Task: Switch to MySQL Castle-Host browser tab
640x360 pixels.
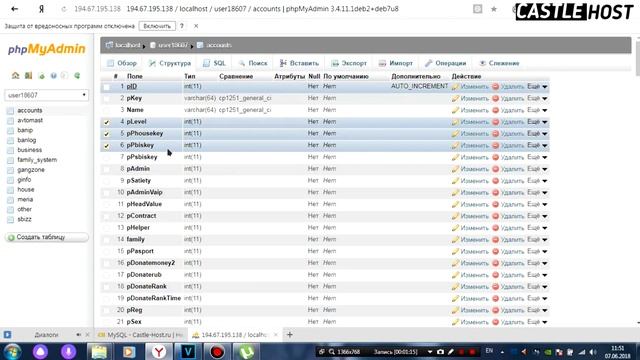Action: [141, 335]
